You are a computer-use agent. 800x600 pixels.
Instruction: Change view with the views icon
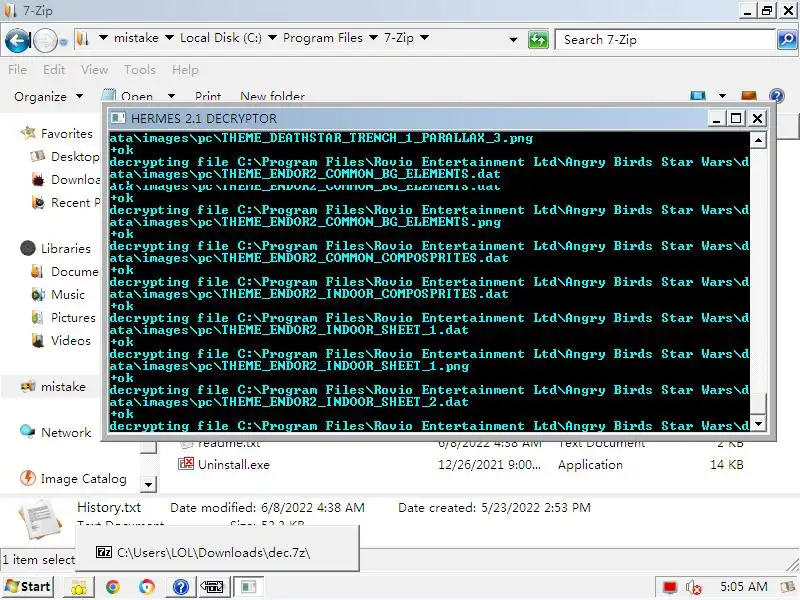point(697,95)
